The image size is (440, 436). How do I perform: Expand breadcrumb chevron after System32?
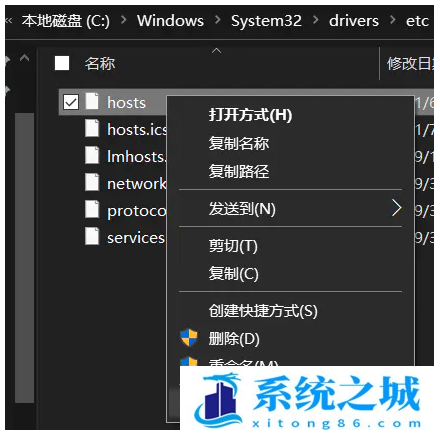[x=315, y=20]
